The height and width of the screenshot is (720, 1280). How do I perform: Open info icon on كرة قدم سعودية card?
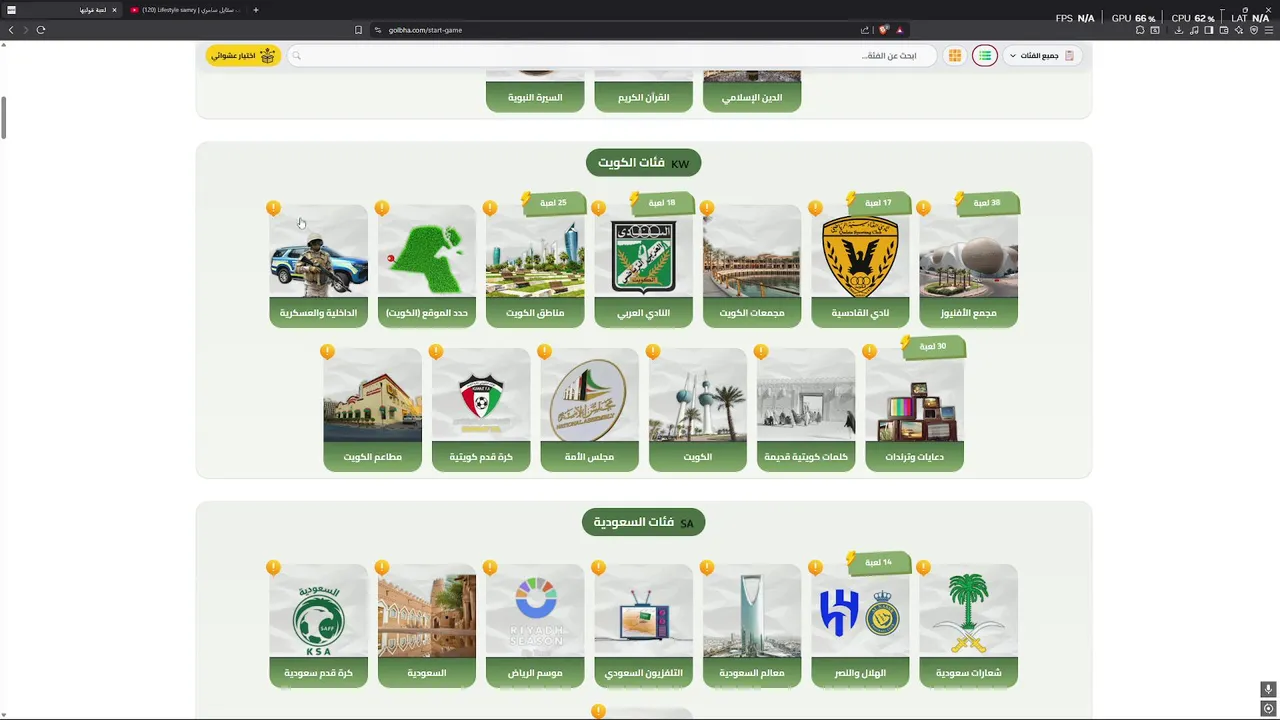tap(273, 568)
